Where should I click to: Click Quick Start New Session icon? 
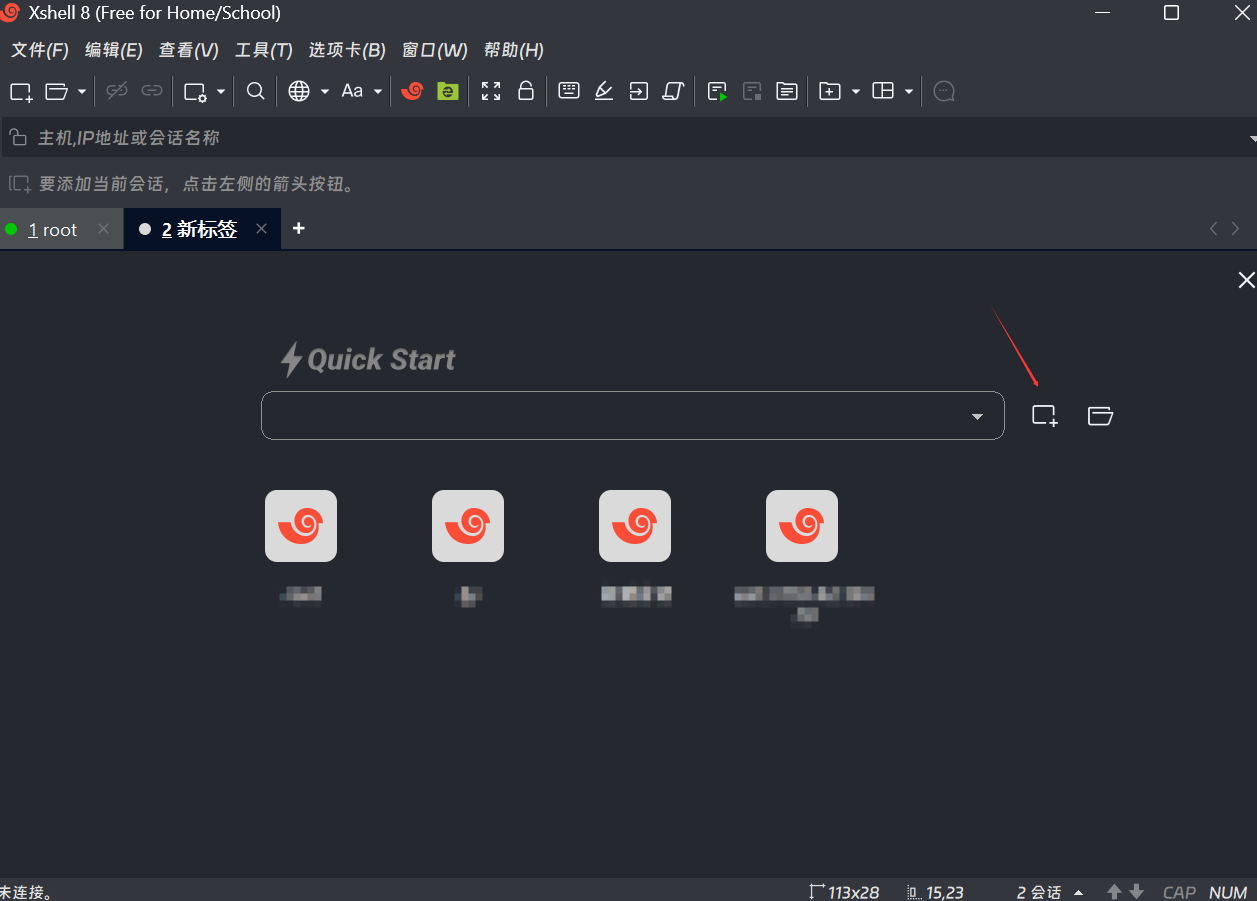point(1045,416)
